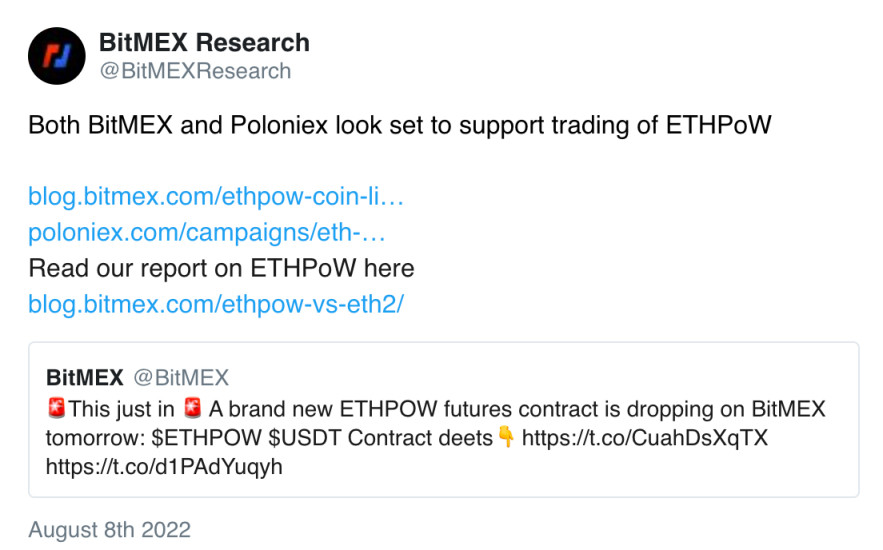Open the @BitMEXResearch handle
The height and width of the screenshot is (550, 883).
tap(195, 71)
